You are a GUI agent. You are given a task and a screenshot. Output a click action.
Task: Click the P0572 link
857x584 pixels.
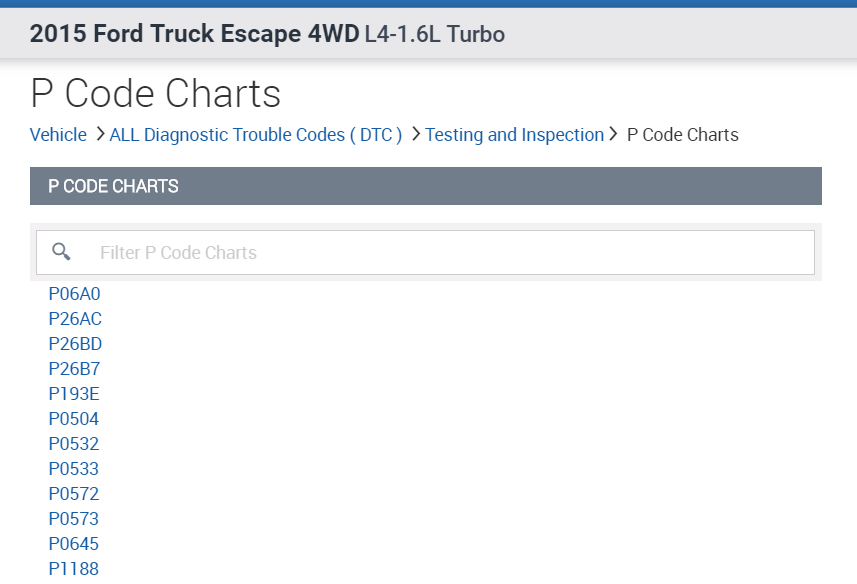click(74, 494)
